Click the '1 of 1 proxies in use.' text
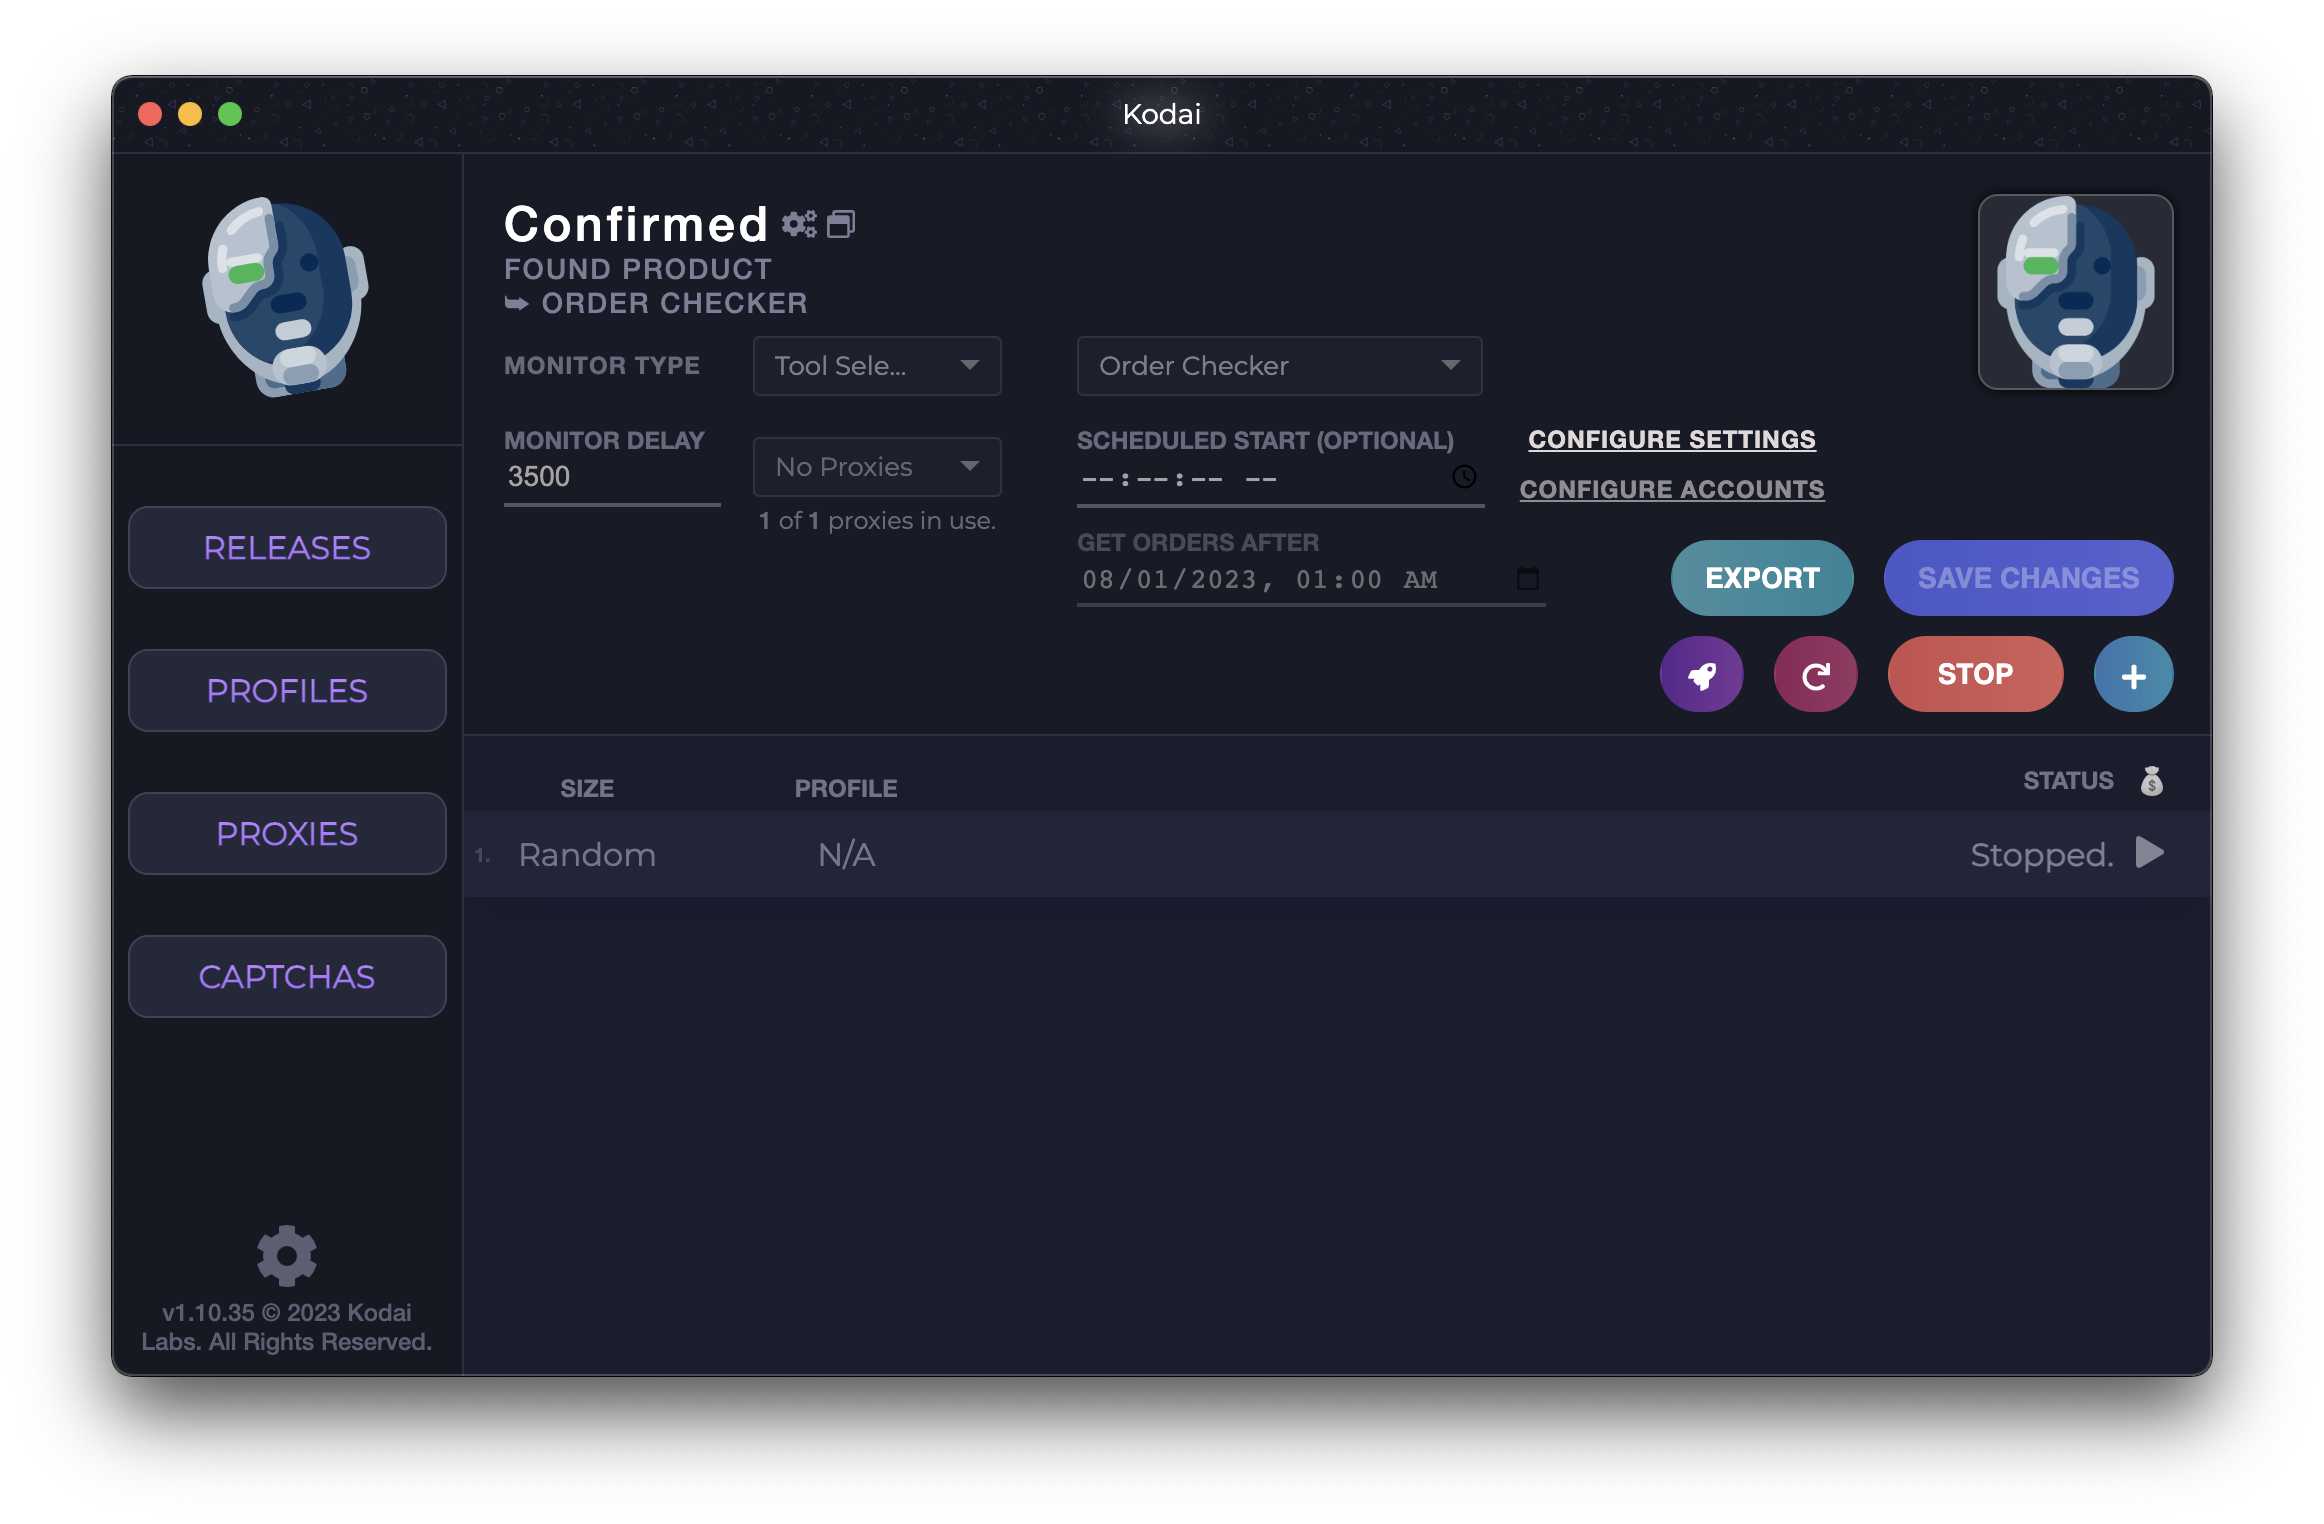Screen dimensions: 2324x1524 click(x=877, y=521)
